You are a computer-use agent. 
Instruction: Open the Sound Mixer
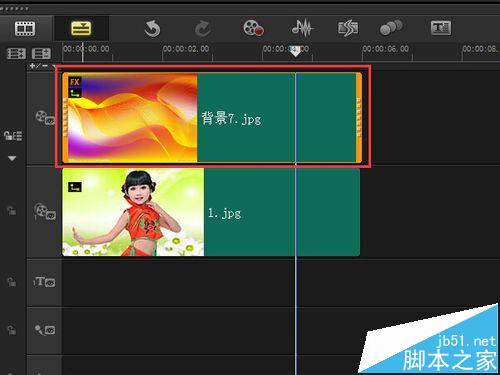click(x=302, y=28)
